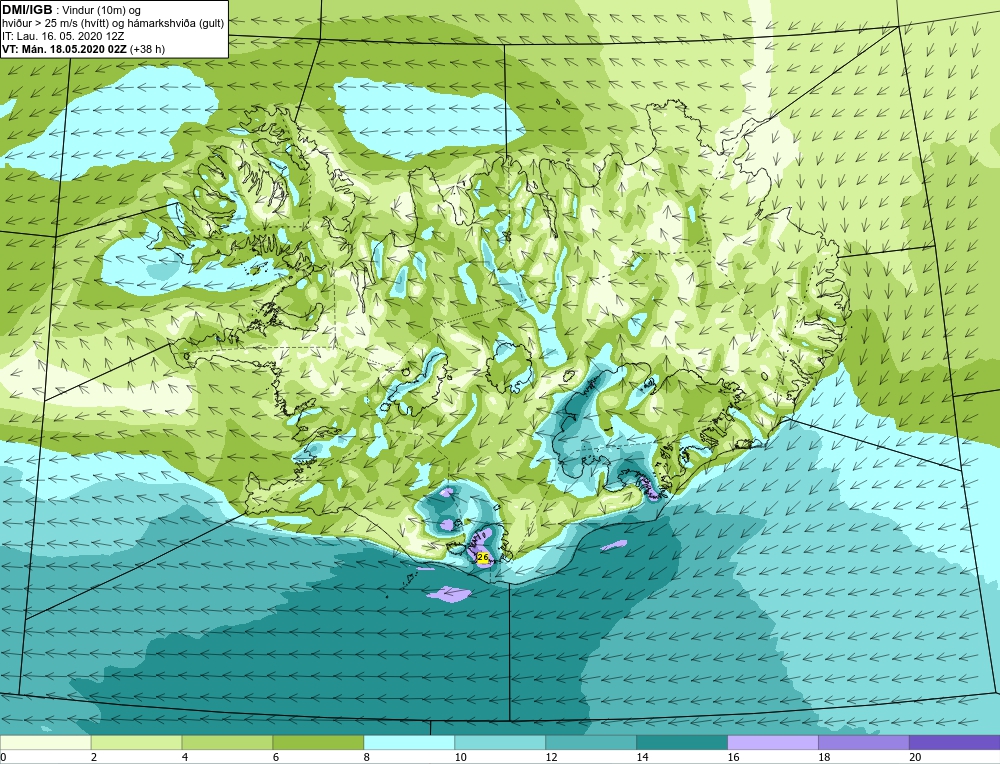This screenshot has height=764, width=1000.
Task: Select the 2–4 m/s light green swatch
Action: coord(136,742)
